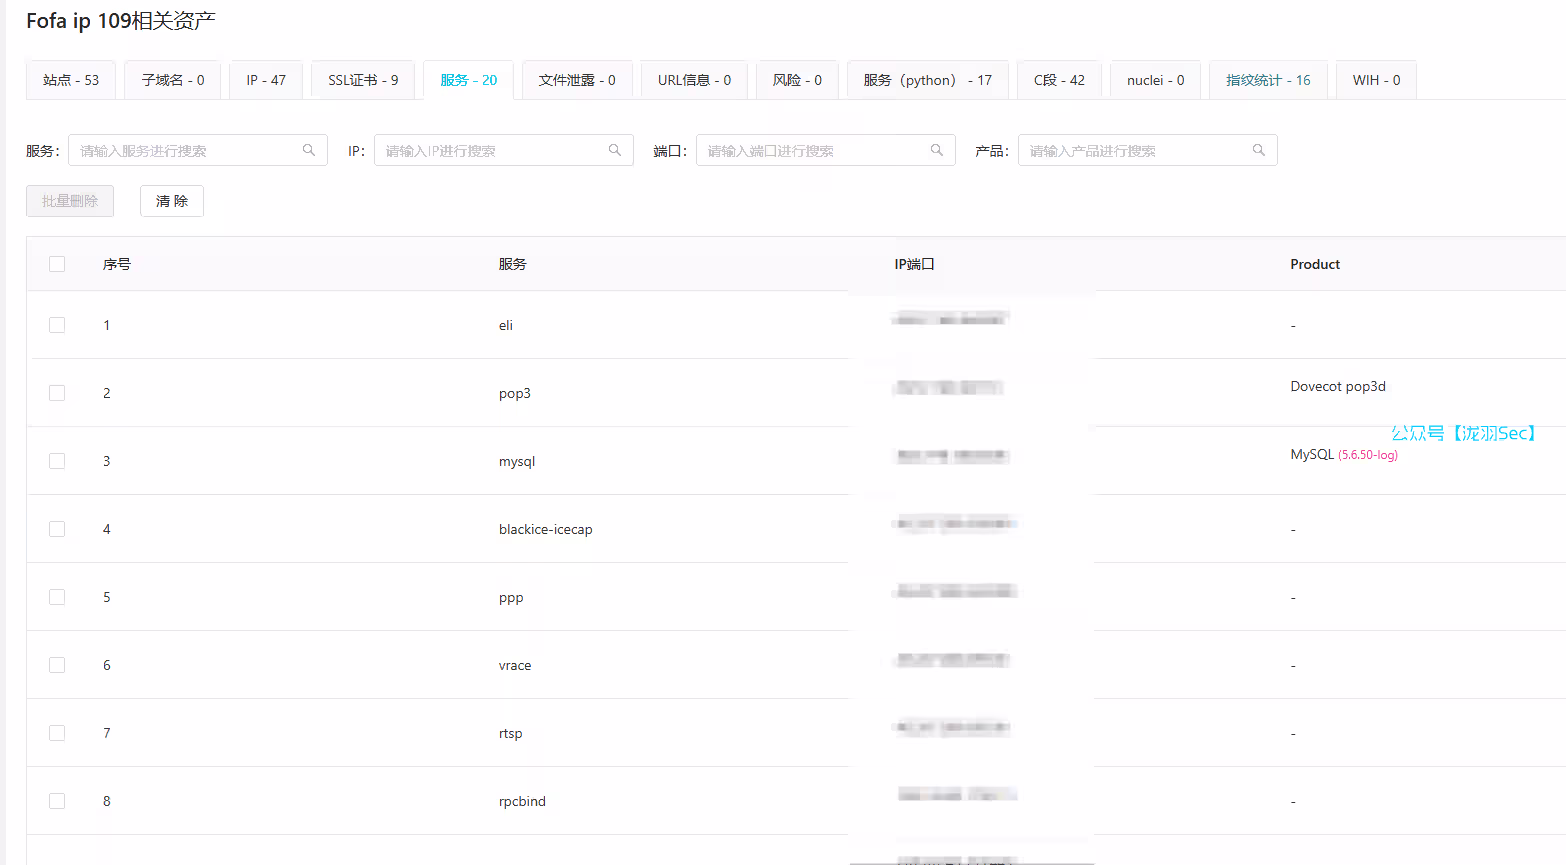Focus the 服务 search input field
The image size is (1566, 865).
(185, 150)
